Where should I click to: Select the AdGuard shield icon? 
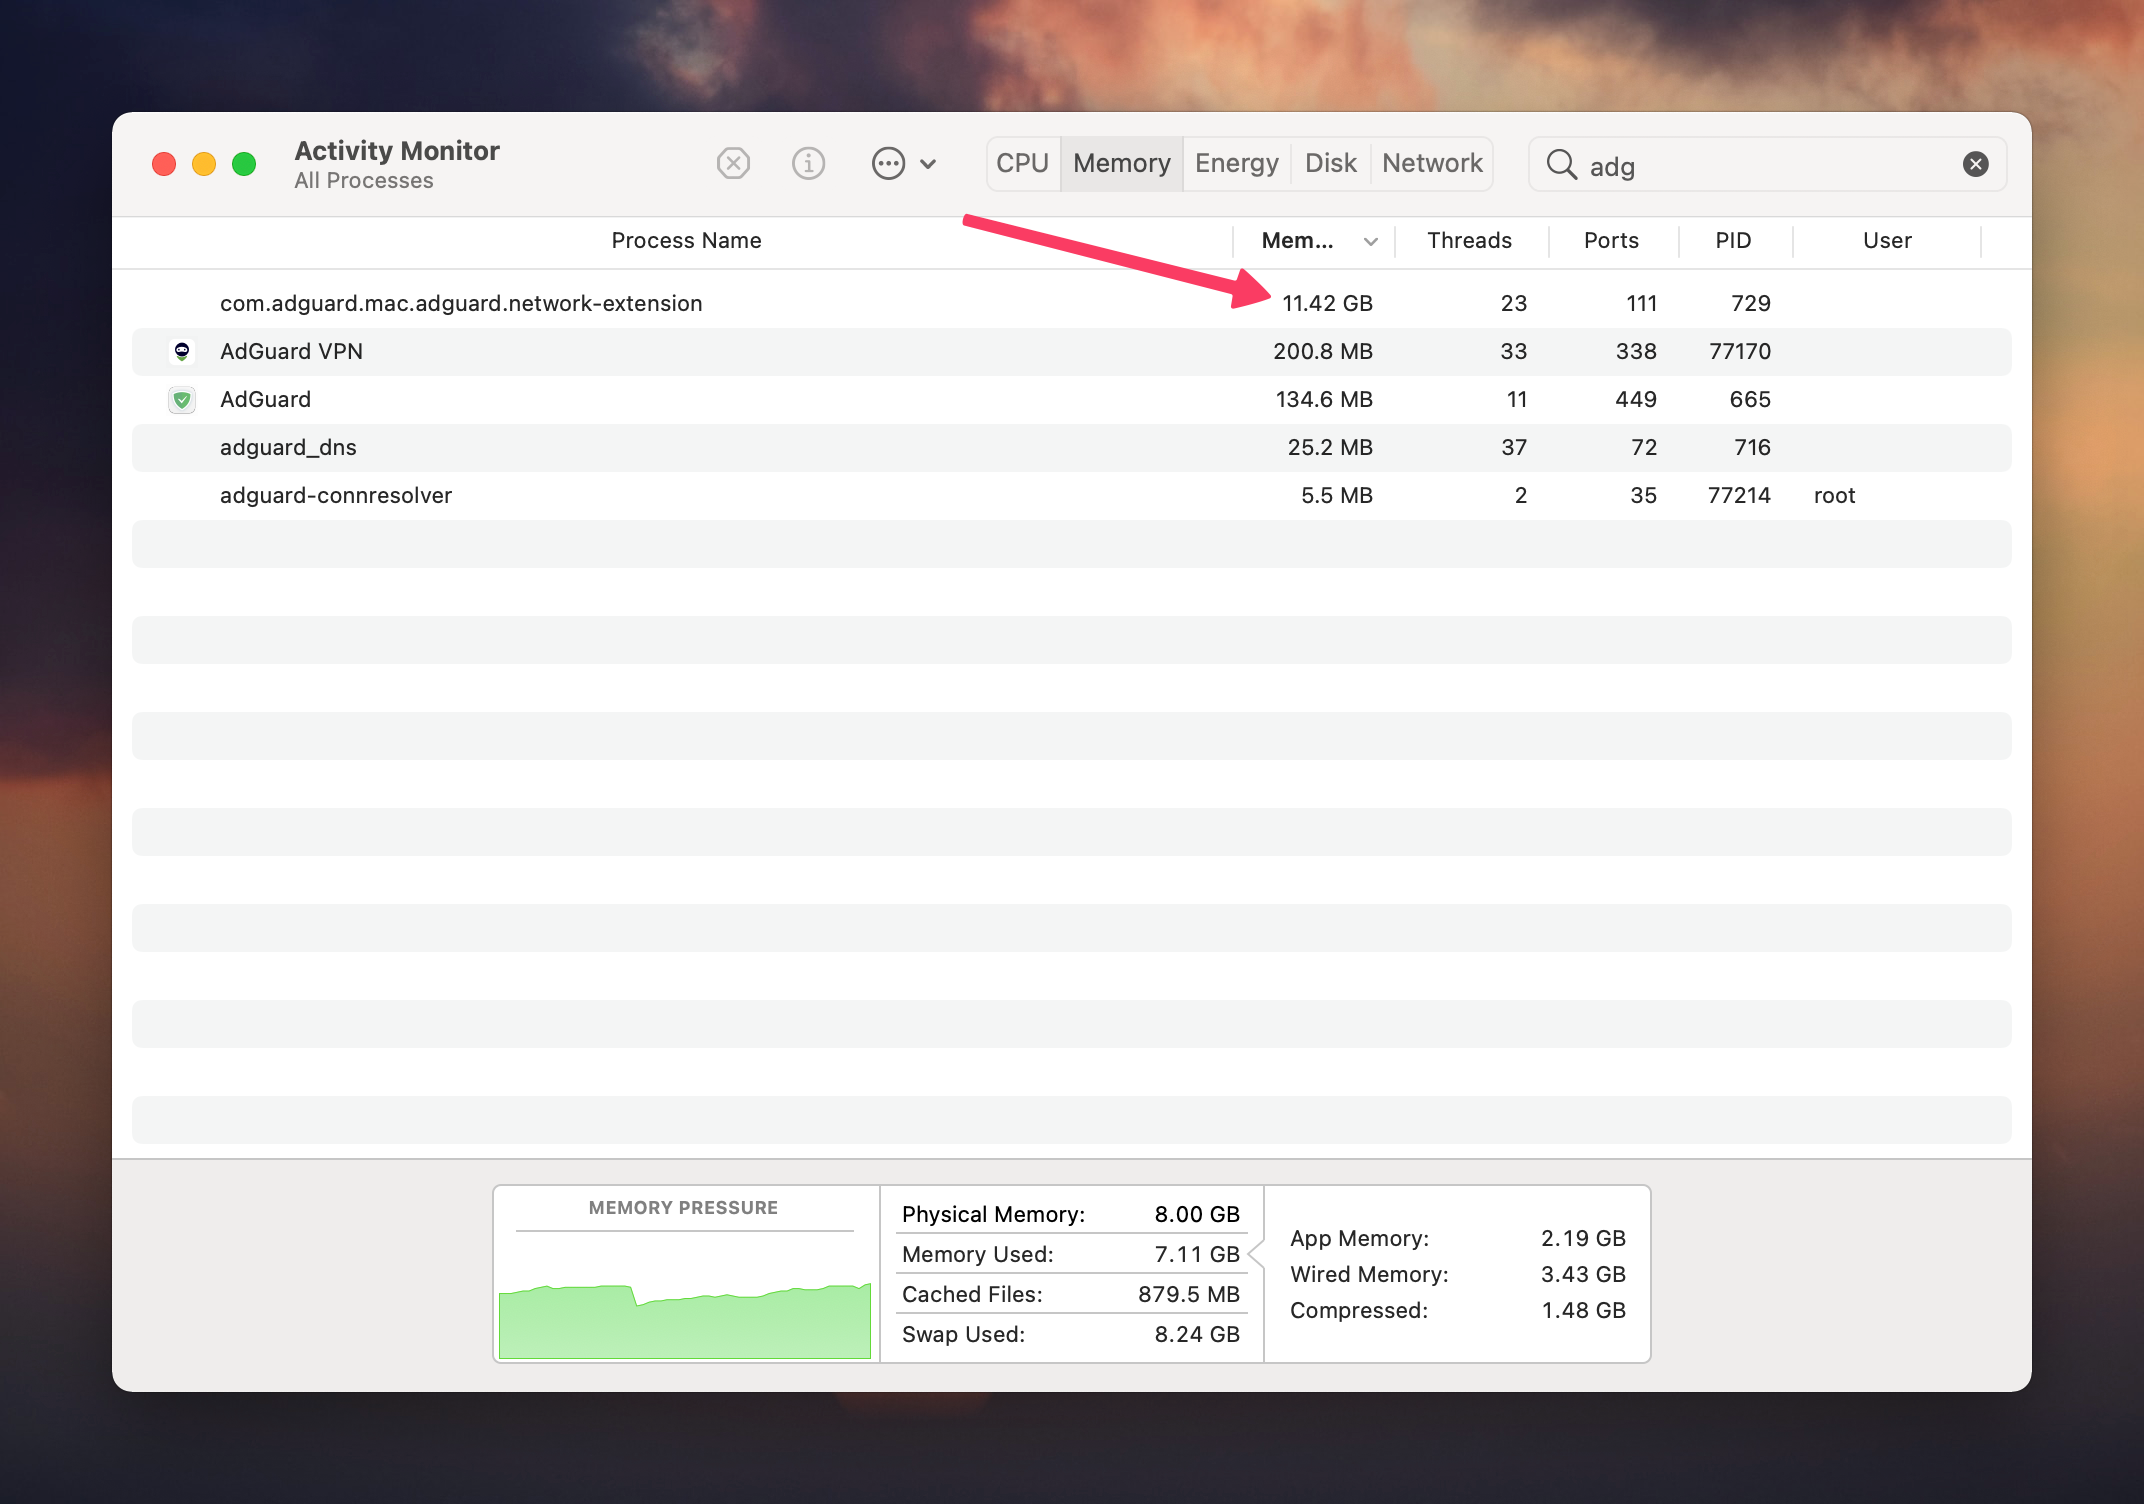click(182, 399)
